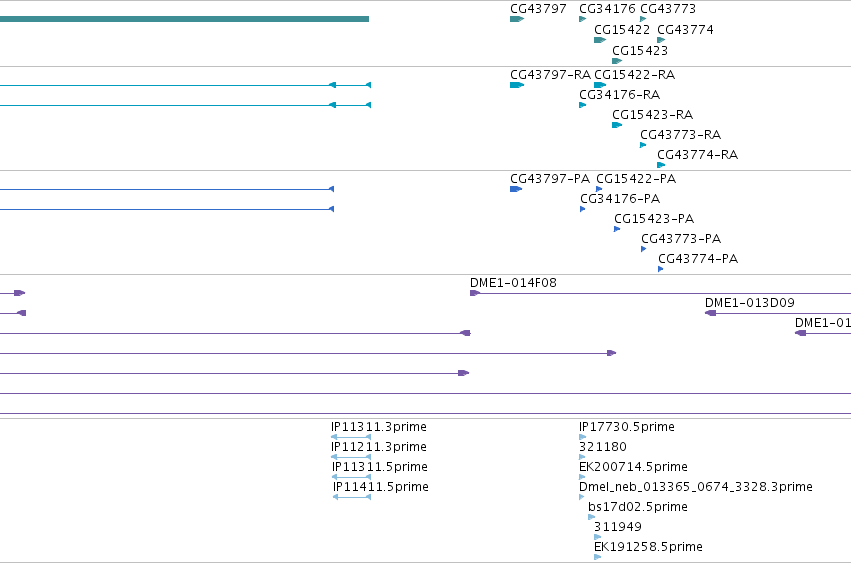Click the CG43773-PA label
Viewport: 851px width, 563px height.
pos(681,238)
